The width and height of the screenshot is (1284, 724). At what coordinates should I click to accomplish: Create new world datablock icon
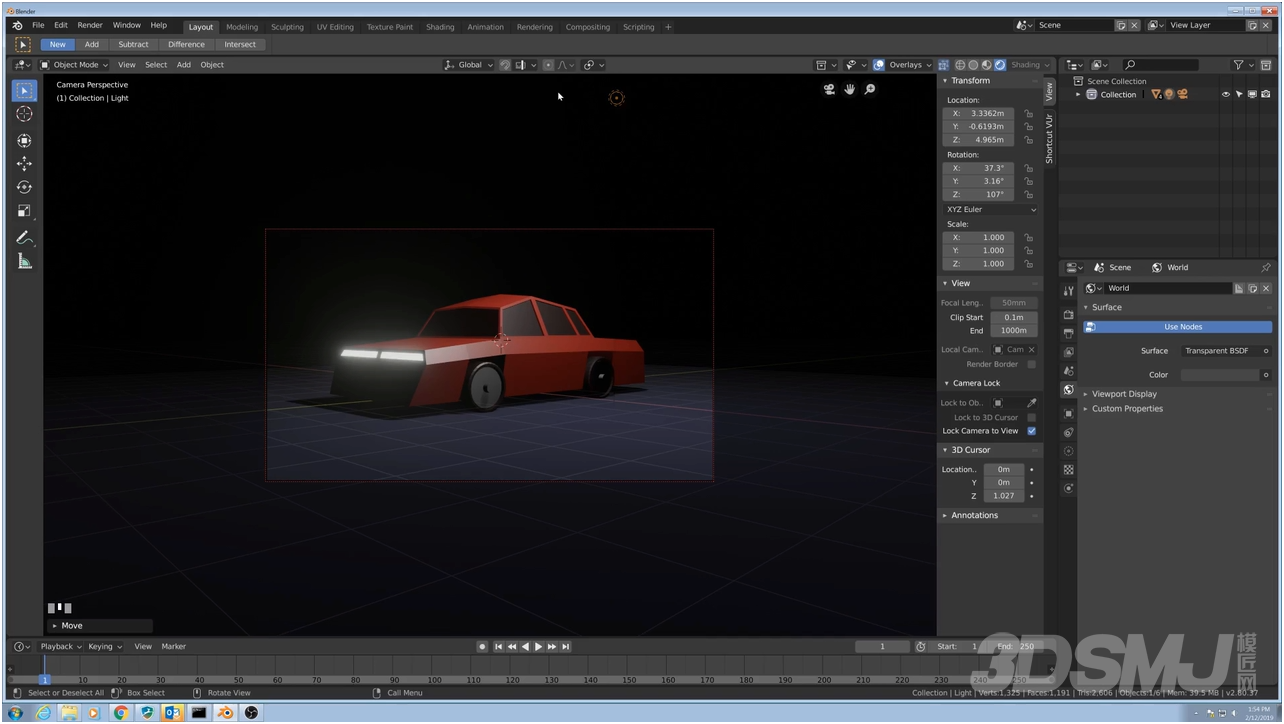click(x=1252, y=288)
